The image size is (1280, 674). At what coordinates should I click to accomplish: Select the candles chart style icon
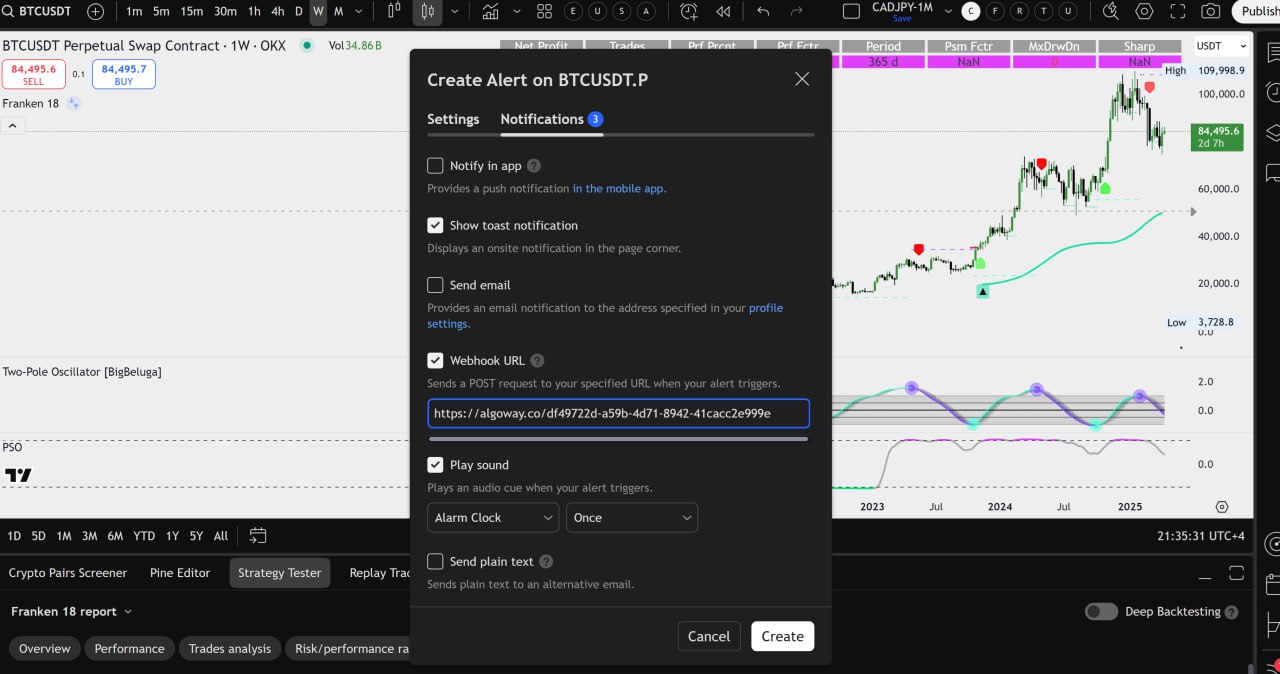click(x=428, y=12)
